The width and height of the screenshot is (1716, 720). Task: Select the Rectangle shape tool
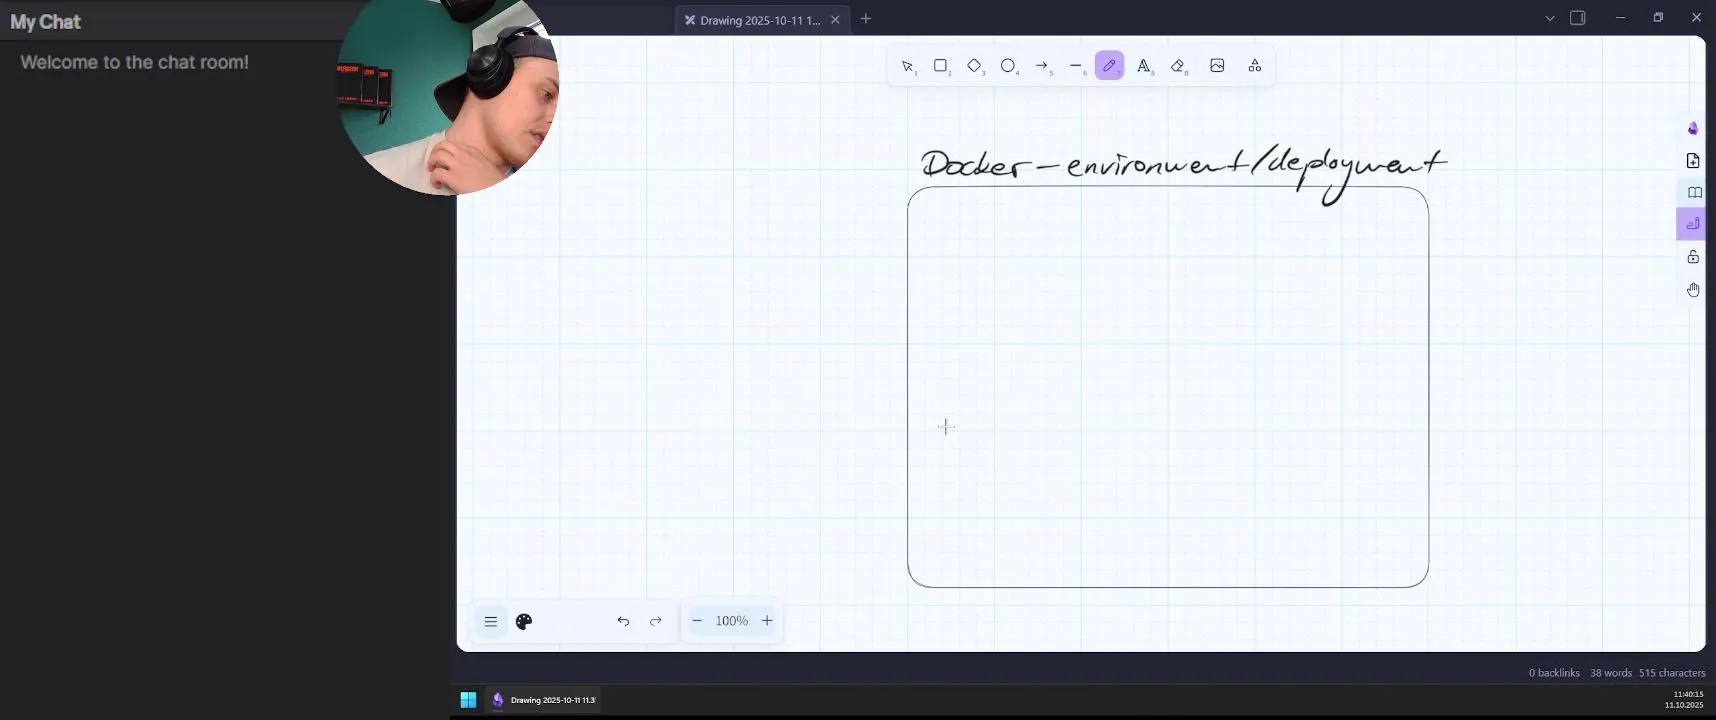coord(941,66)
